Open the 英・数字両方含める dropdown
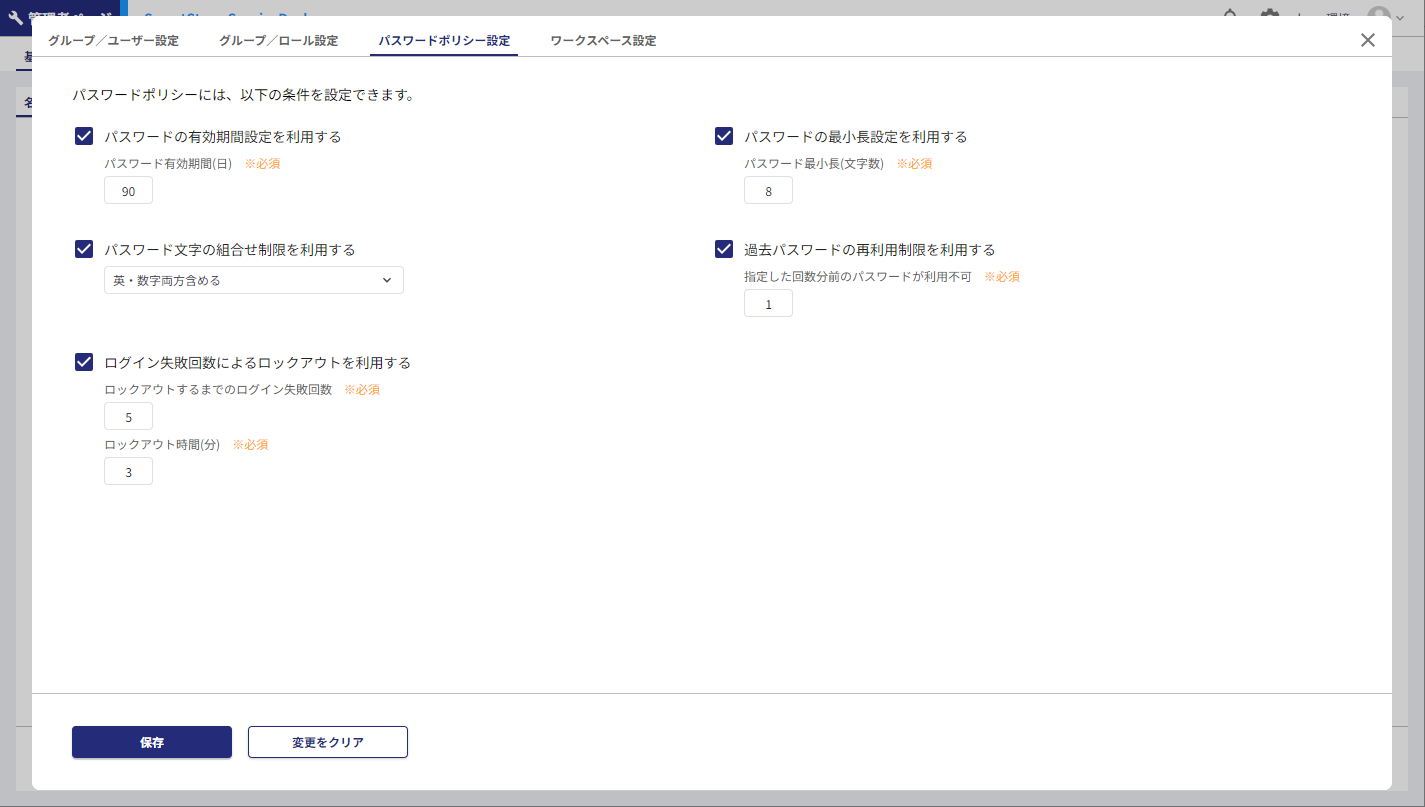The height and width of the screenshot is (807, 1425). (x=253, y=281)
